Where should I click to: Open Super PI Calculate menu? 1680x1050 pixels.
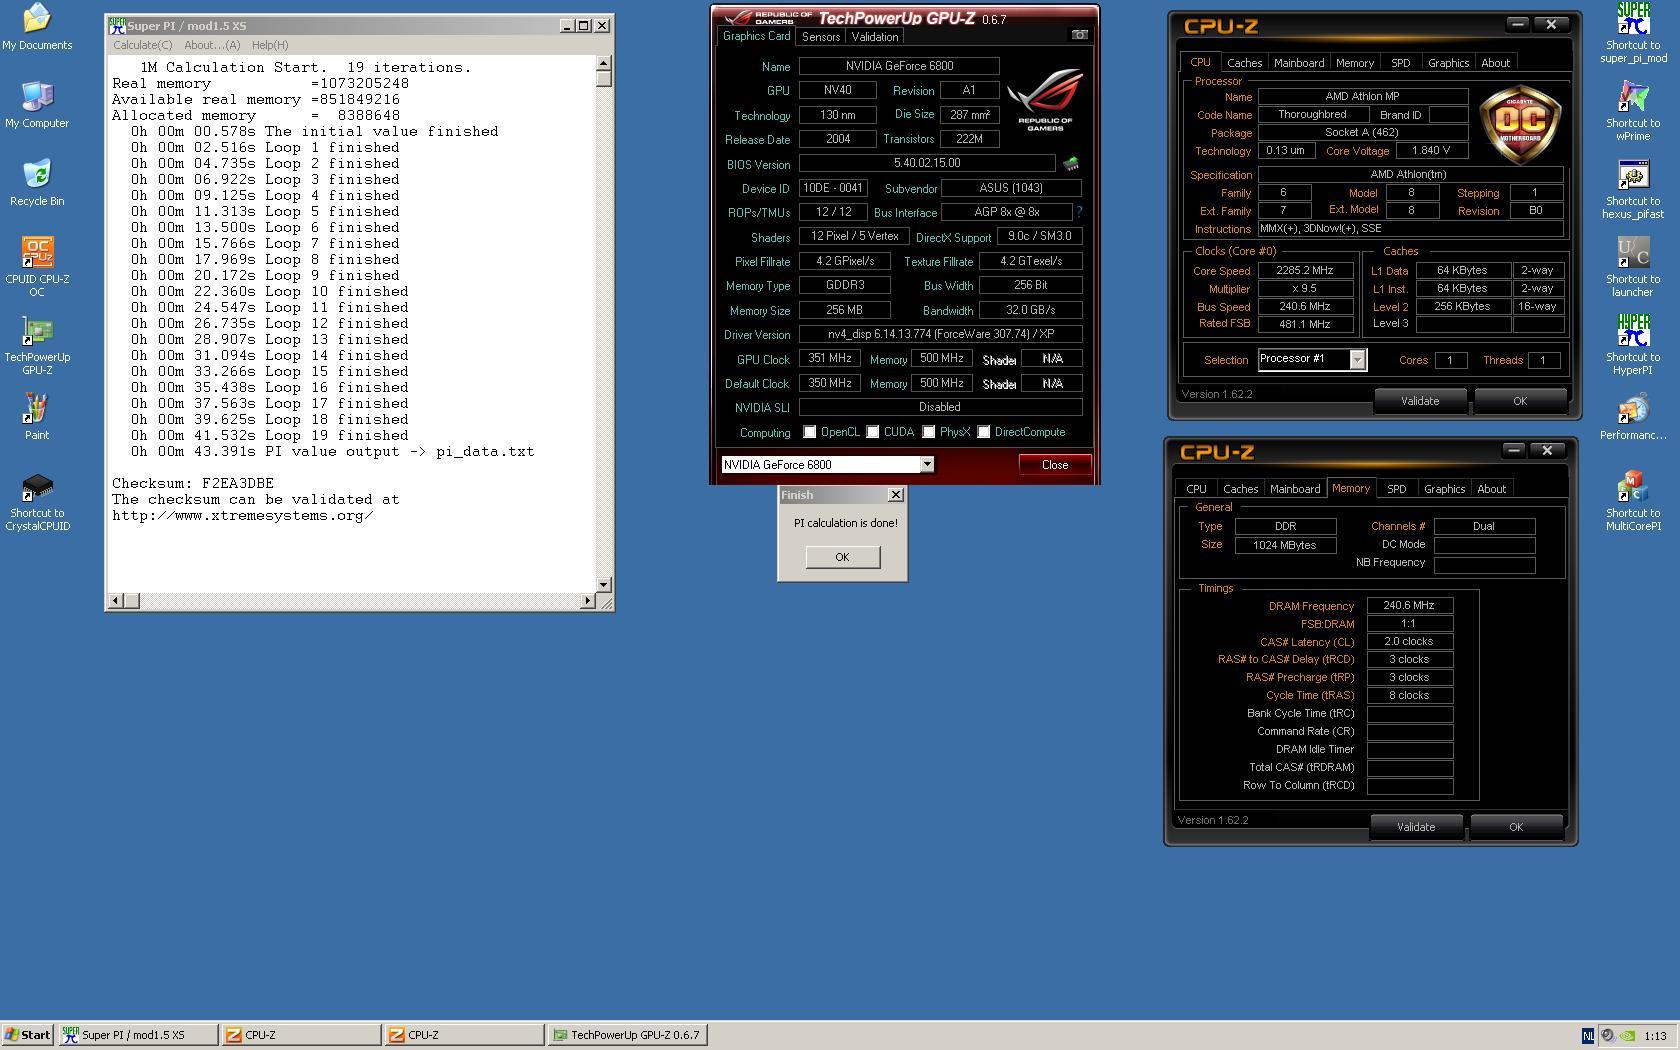coord(142,45)
